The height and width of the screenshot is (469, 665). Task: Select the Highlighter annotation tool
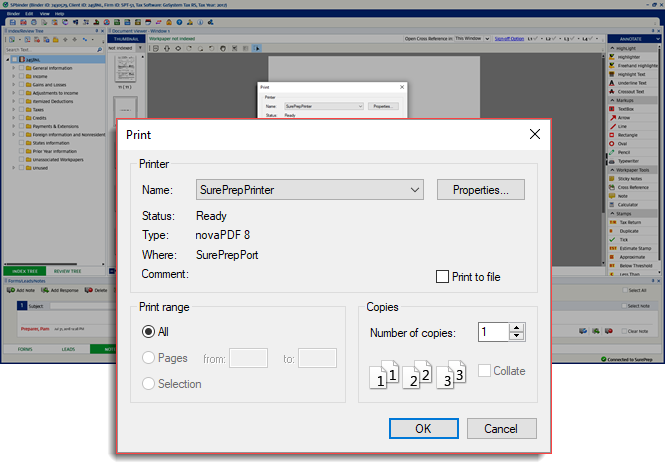tap(630, 57)
